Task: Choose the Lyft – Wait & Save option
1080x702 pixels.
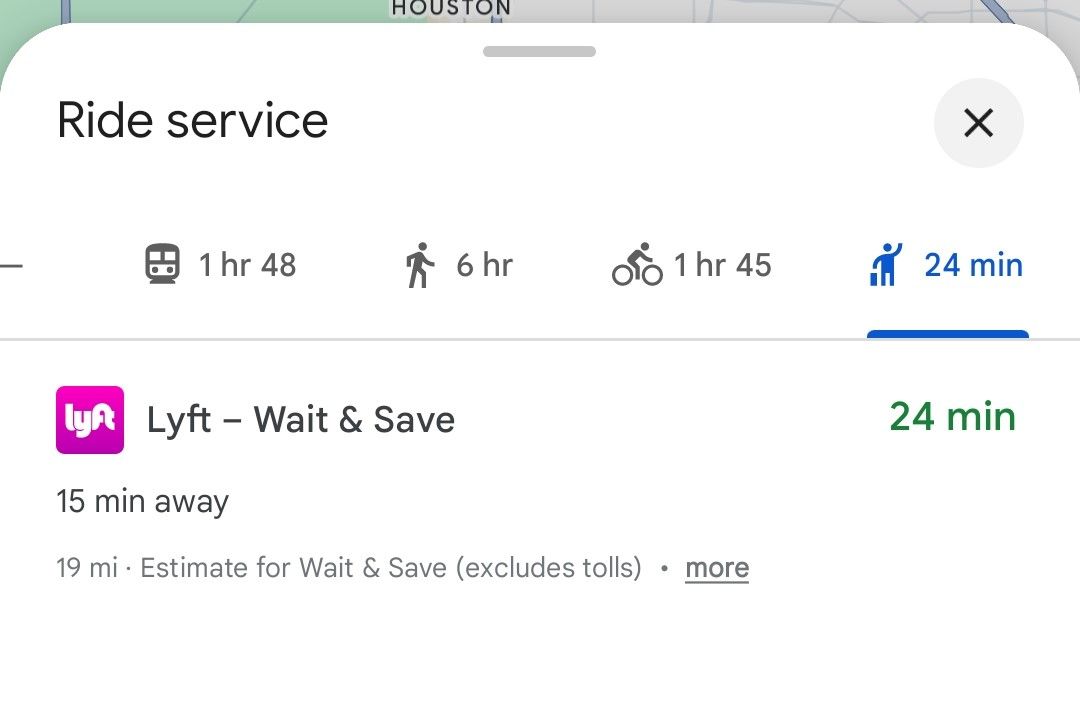Action: click(301, 420)
